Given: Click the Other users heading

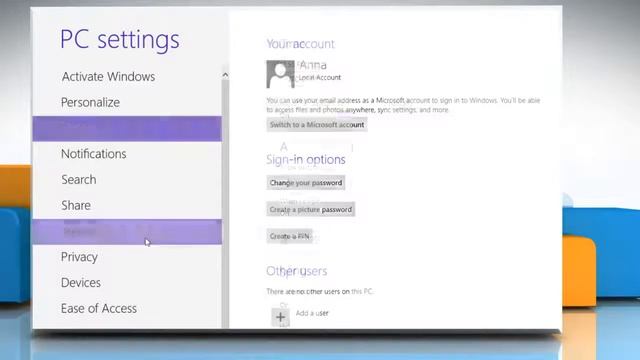Looking at the screenshot, I should coord(297,271).
